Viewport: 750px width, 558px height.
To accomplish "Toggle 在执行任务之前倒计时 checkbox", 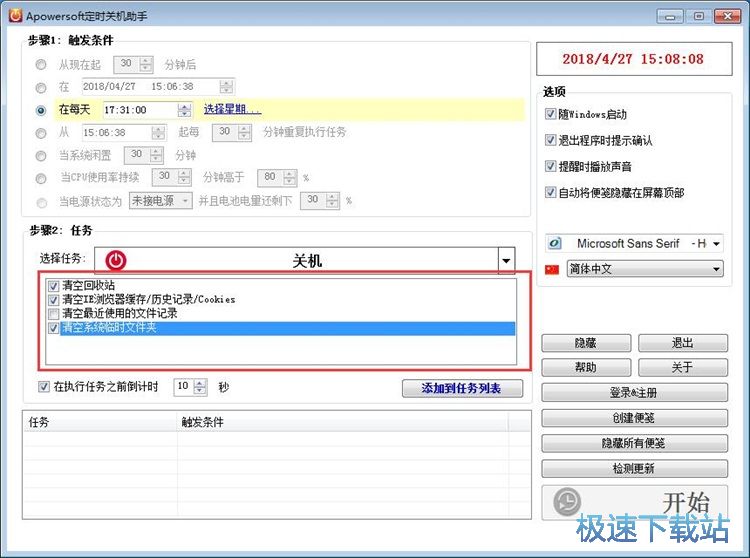I will 44,386.
